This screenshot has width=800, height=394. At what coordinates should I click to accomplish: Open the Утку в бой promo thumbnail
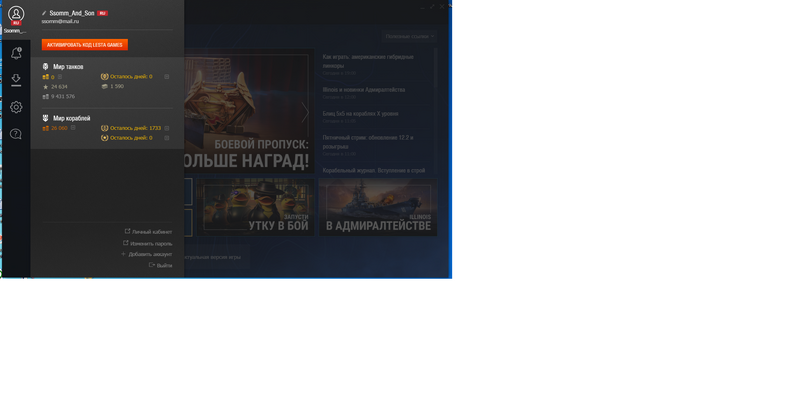255,207
